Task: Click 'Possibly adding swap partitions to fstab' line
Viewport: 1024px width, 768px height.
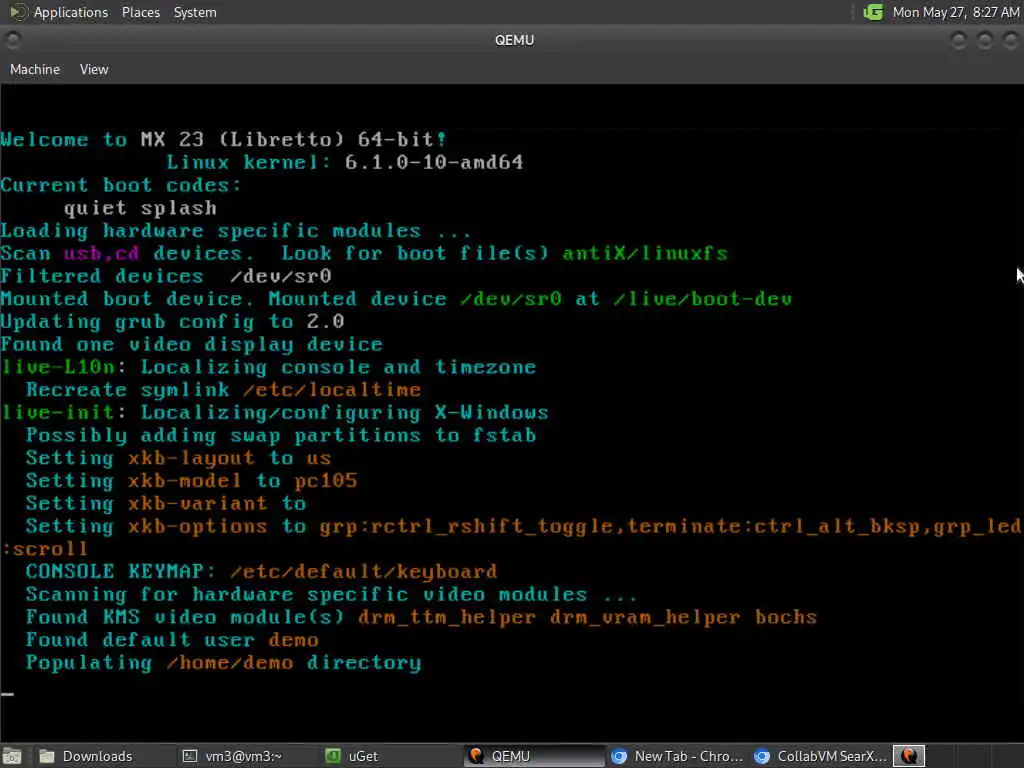Action: click(x=281, y=436)
